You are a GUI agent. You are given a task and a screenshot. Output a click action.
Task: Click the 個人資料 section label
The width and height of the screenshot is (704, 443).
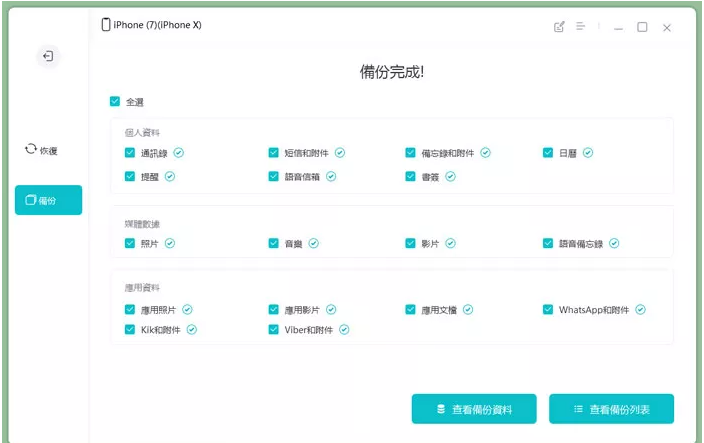[142, 132]
